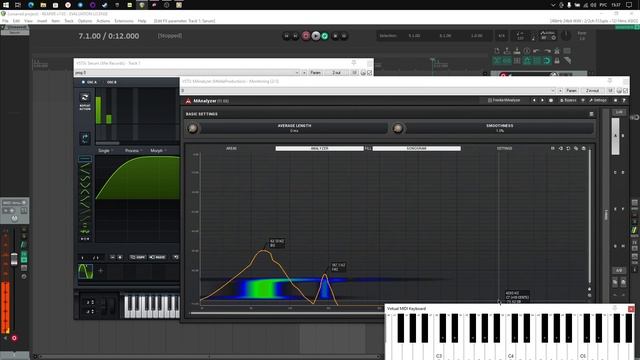Image resolution: width=640 pixels, height=360 pixels.
Task: Click the Smoothness knob
Action: tap(398, 129)
